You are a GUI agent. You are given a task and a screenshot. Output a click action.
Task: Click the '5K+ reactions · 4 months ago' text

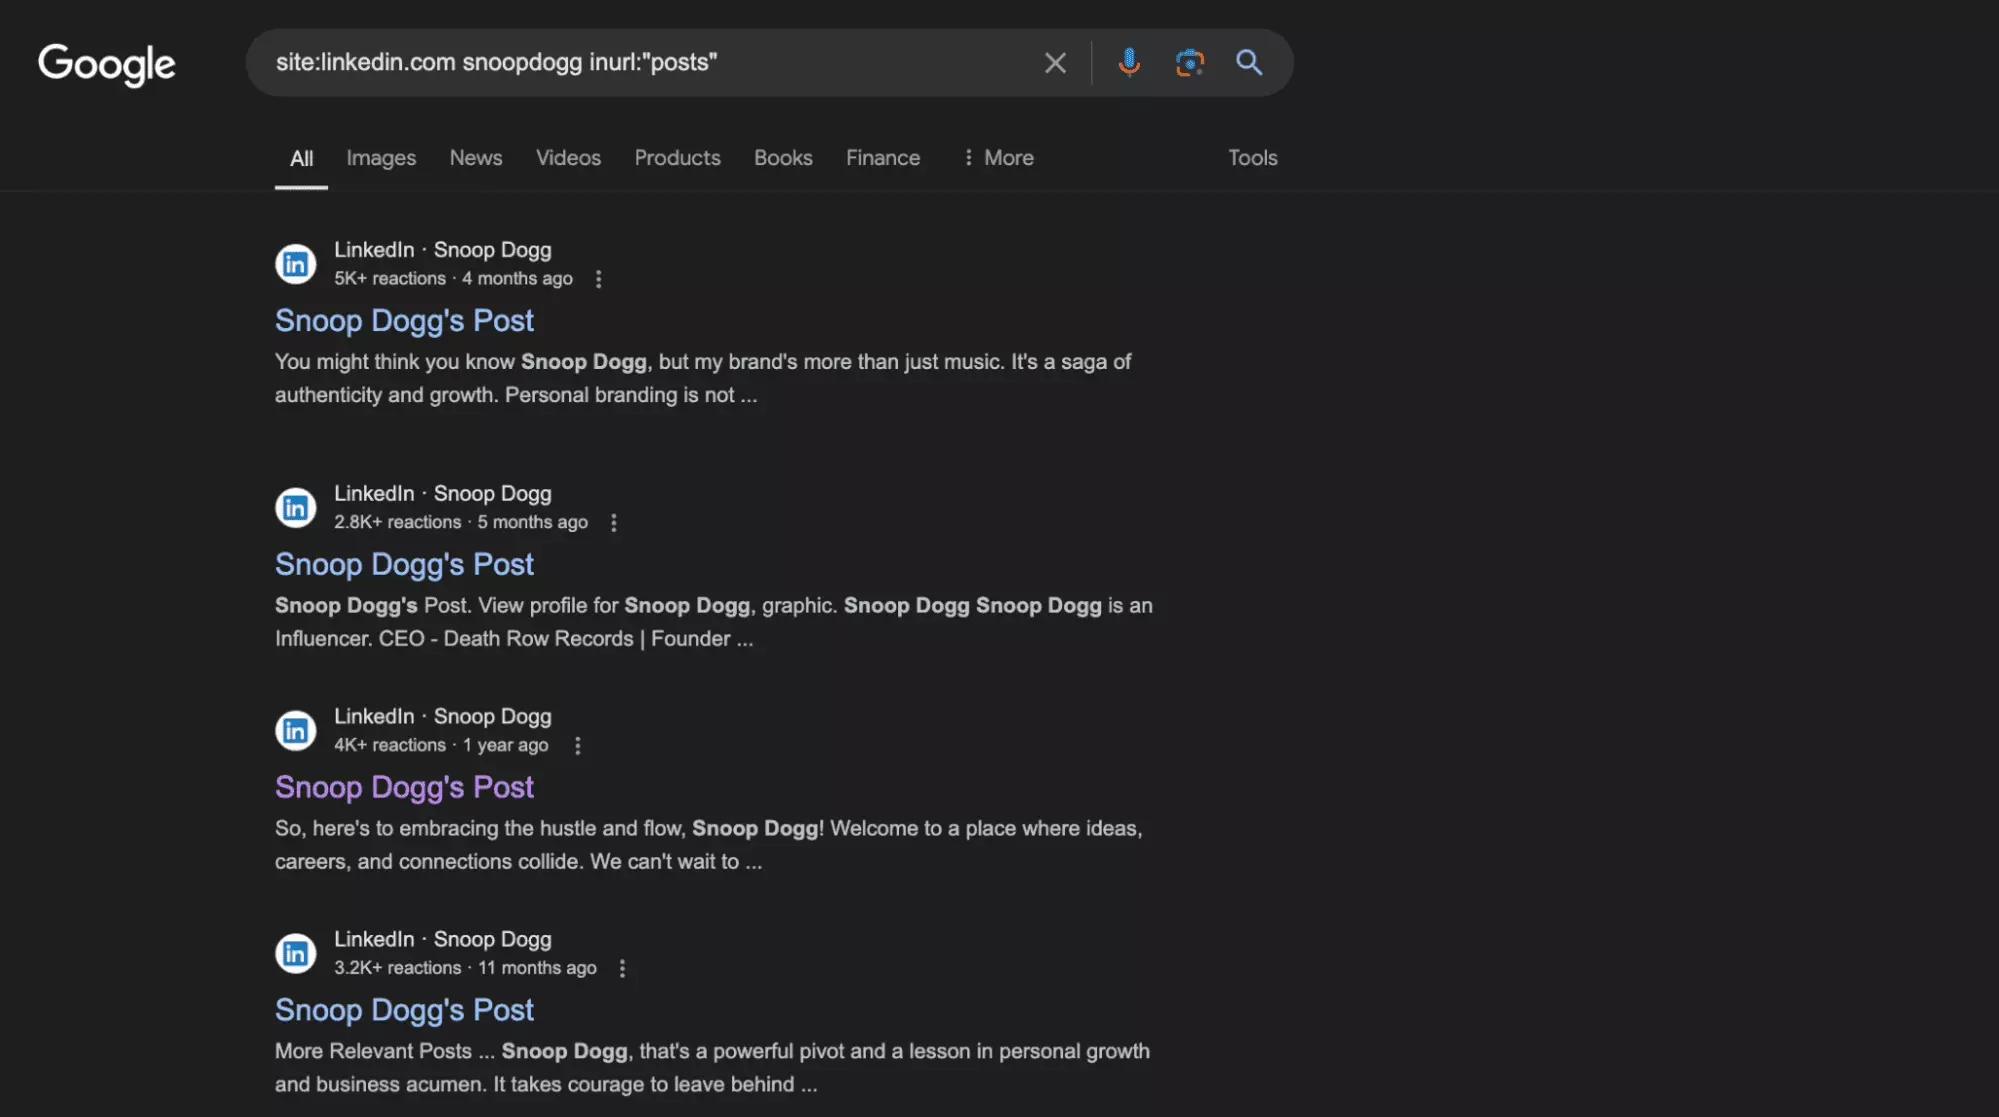click(453, 279)
